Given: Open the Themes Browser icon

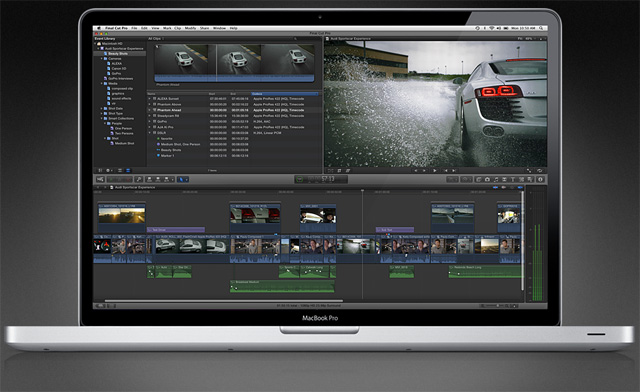Looking at the screenshot, I should [x=530, y=179].
